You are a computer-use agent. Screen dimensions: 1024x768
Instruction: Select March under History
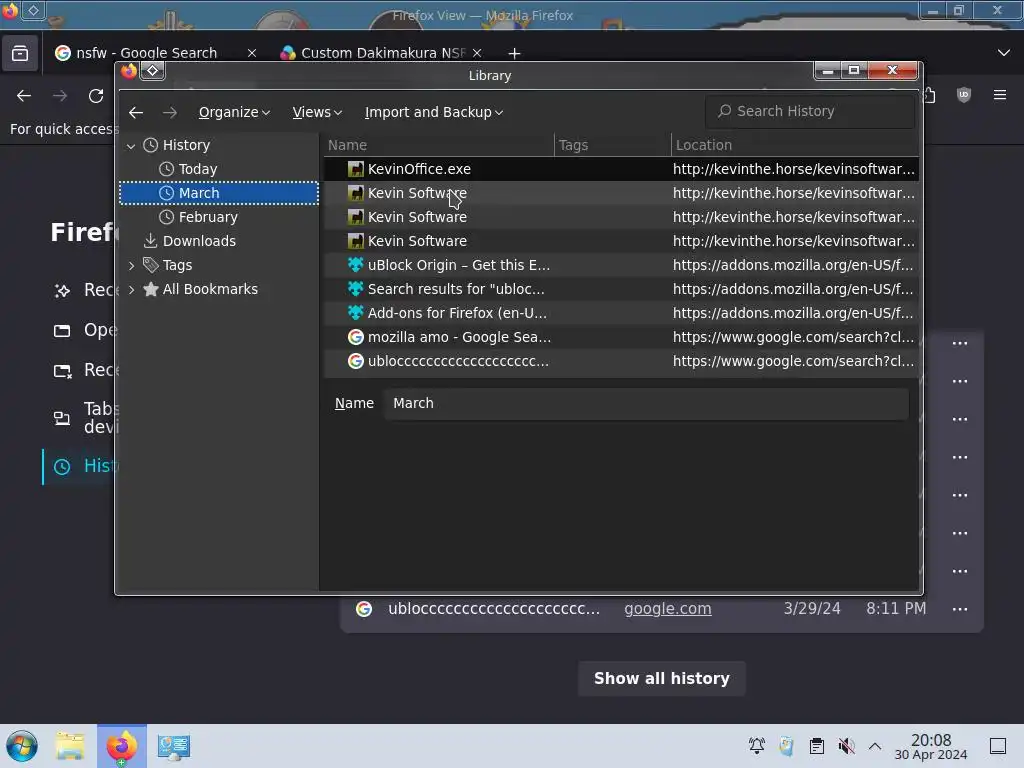219,193
